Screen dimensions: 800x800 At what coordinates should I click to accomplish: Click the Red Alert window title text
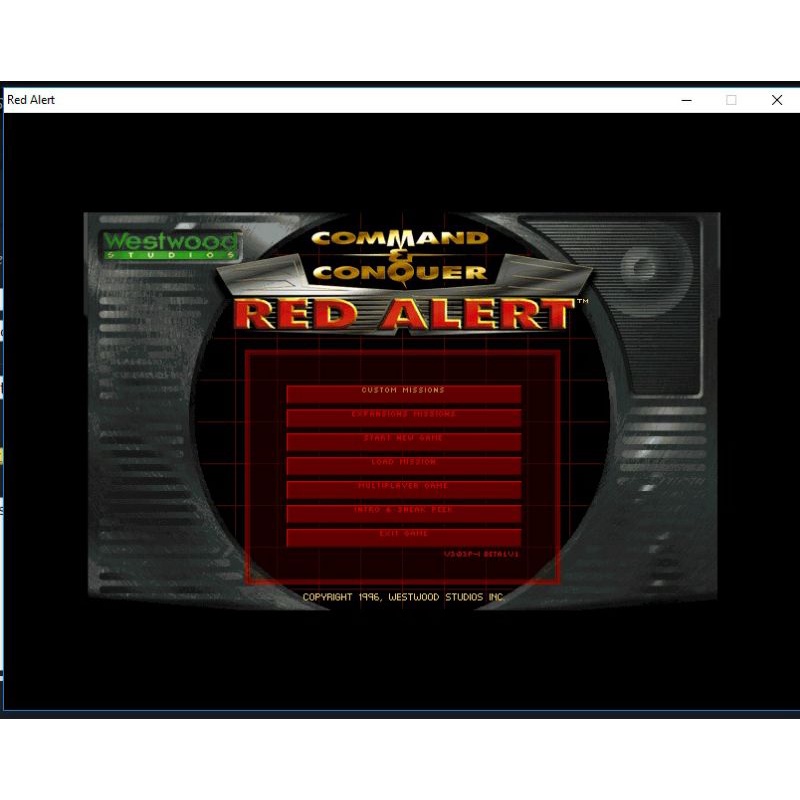[31, 100]
